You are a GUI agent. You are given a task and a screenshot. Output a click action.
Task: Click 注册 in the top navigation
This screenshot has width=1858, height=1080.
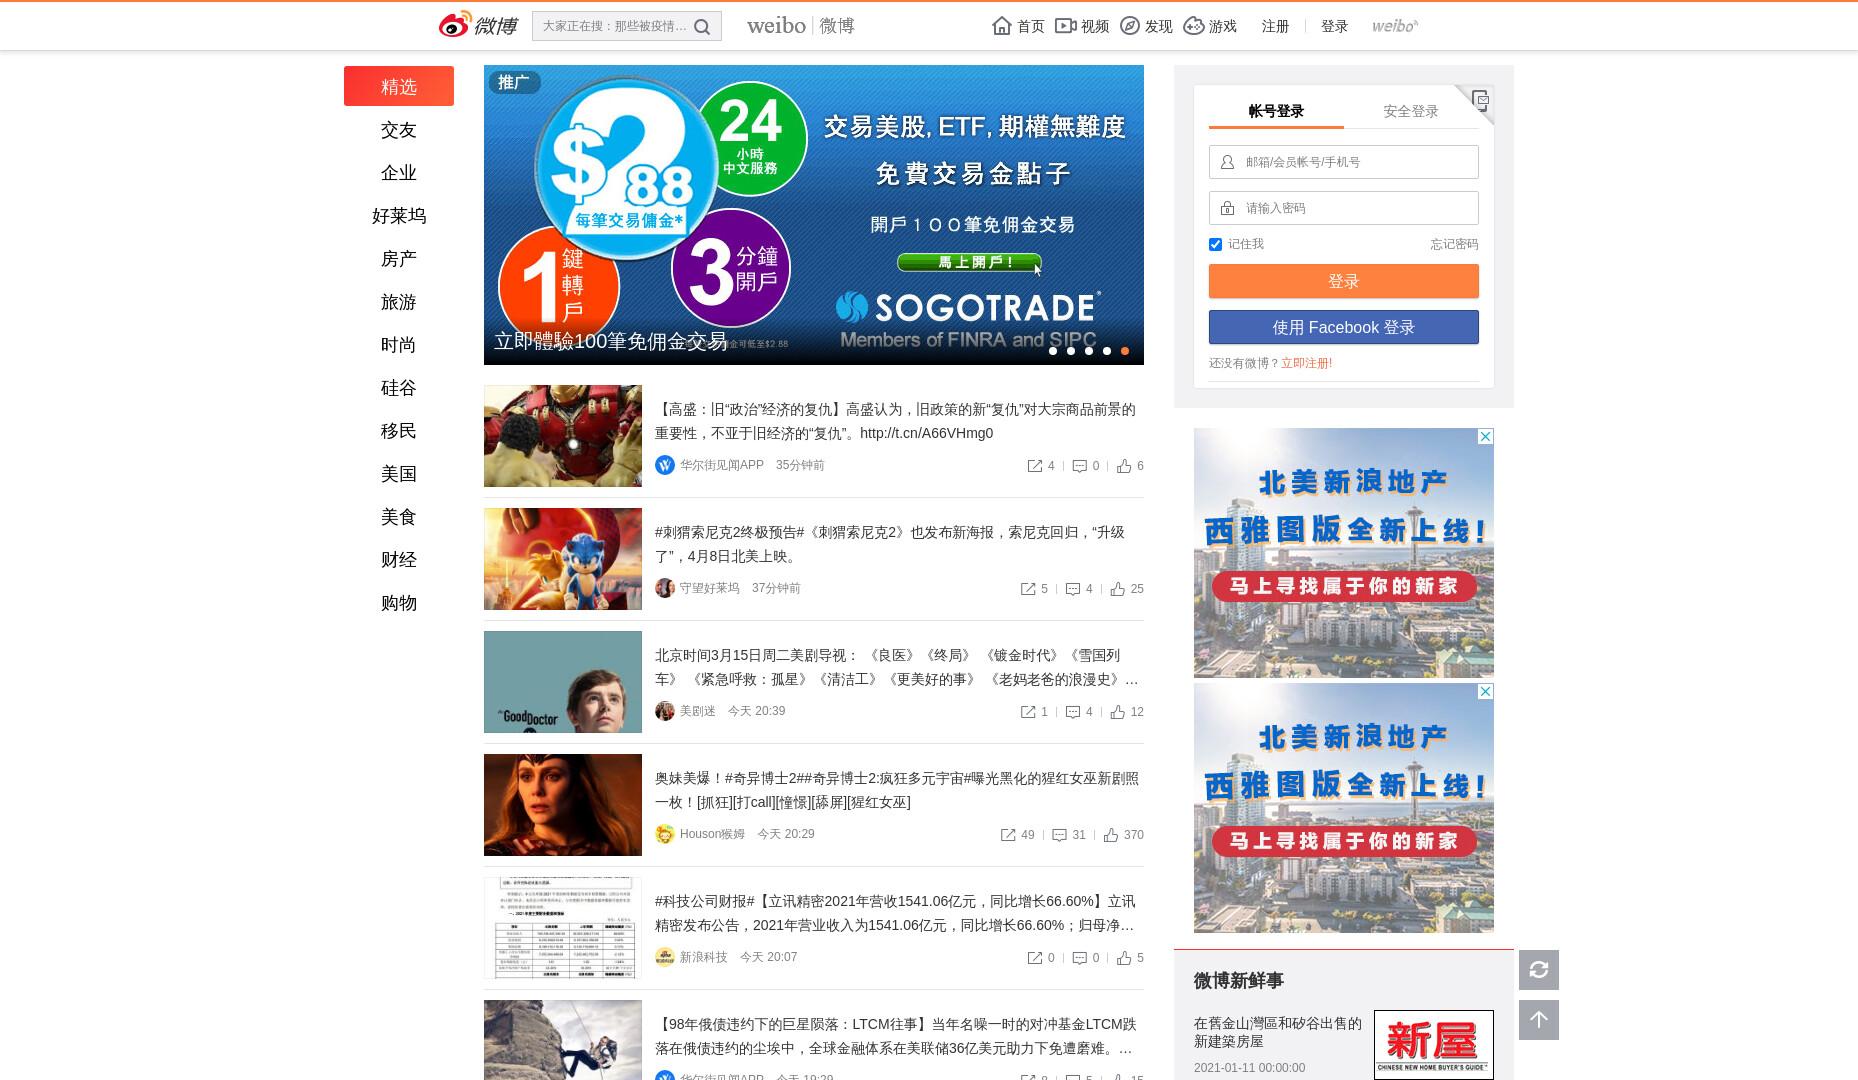1275,26
